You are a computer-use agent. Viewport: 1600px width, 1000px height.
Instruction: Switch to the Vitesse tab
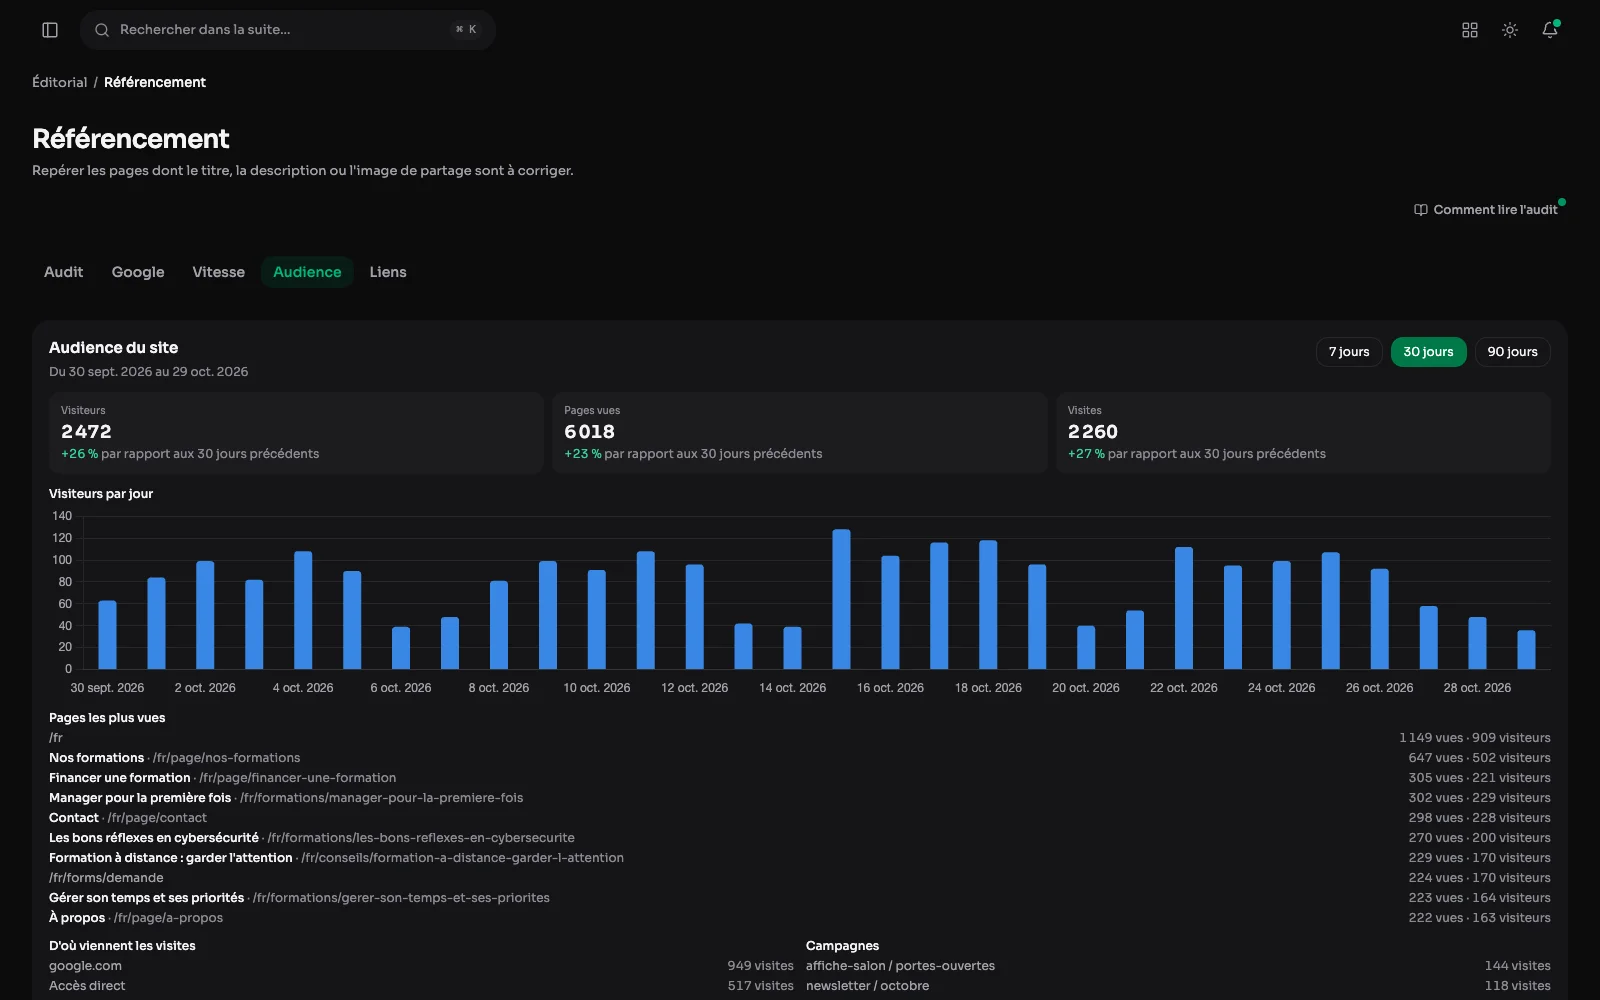(219, 272)
